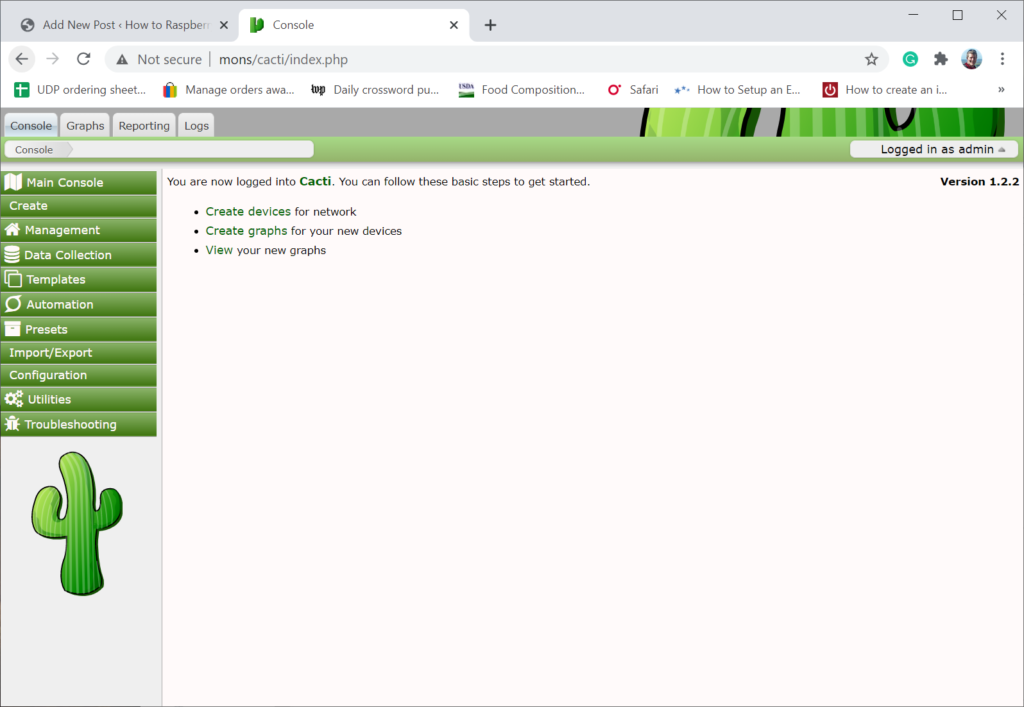Viewport: 1024px width, 707px height.
Task: Expand the Create menu section
Action: pos(79,206)
